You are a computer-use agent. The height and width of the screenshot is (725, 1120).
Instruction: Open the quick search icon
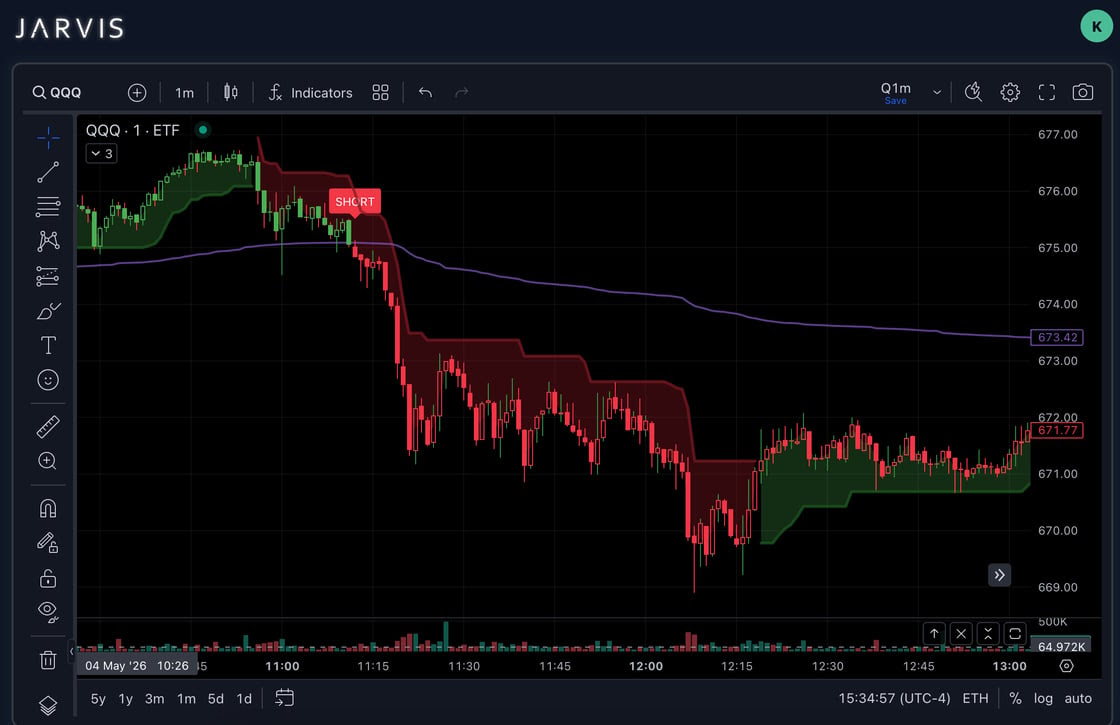(x=973, y=92)
